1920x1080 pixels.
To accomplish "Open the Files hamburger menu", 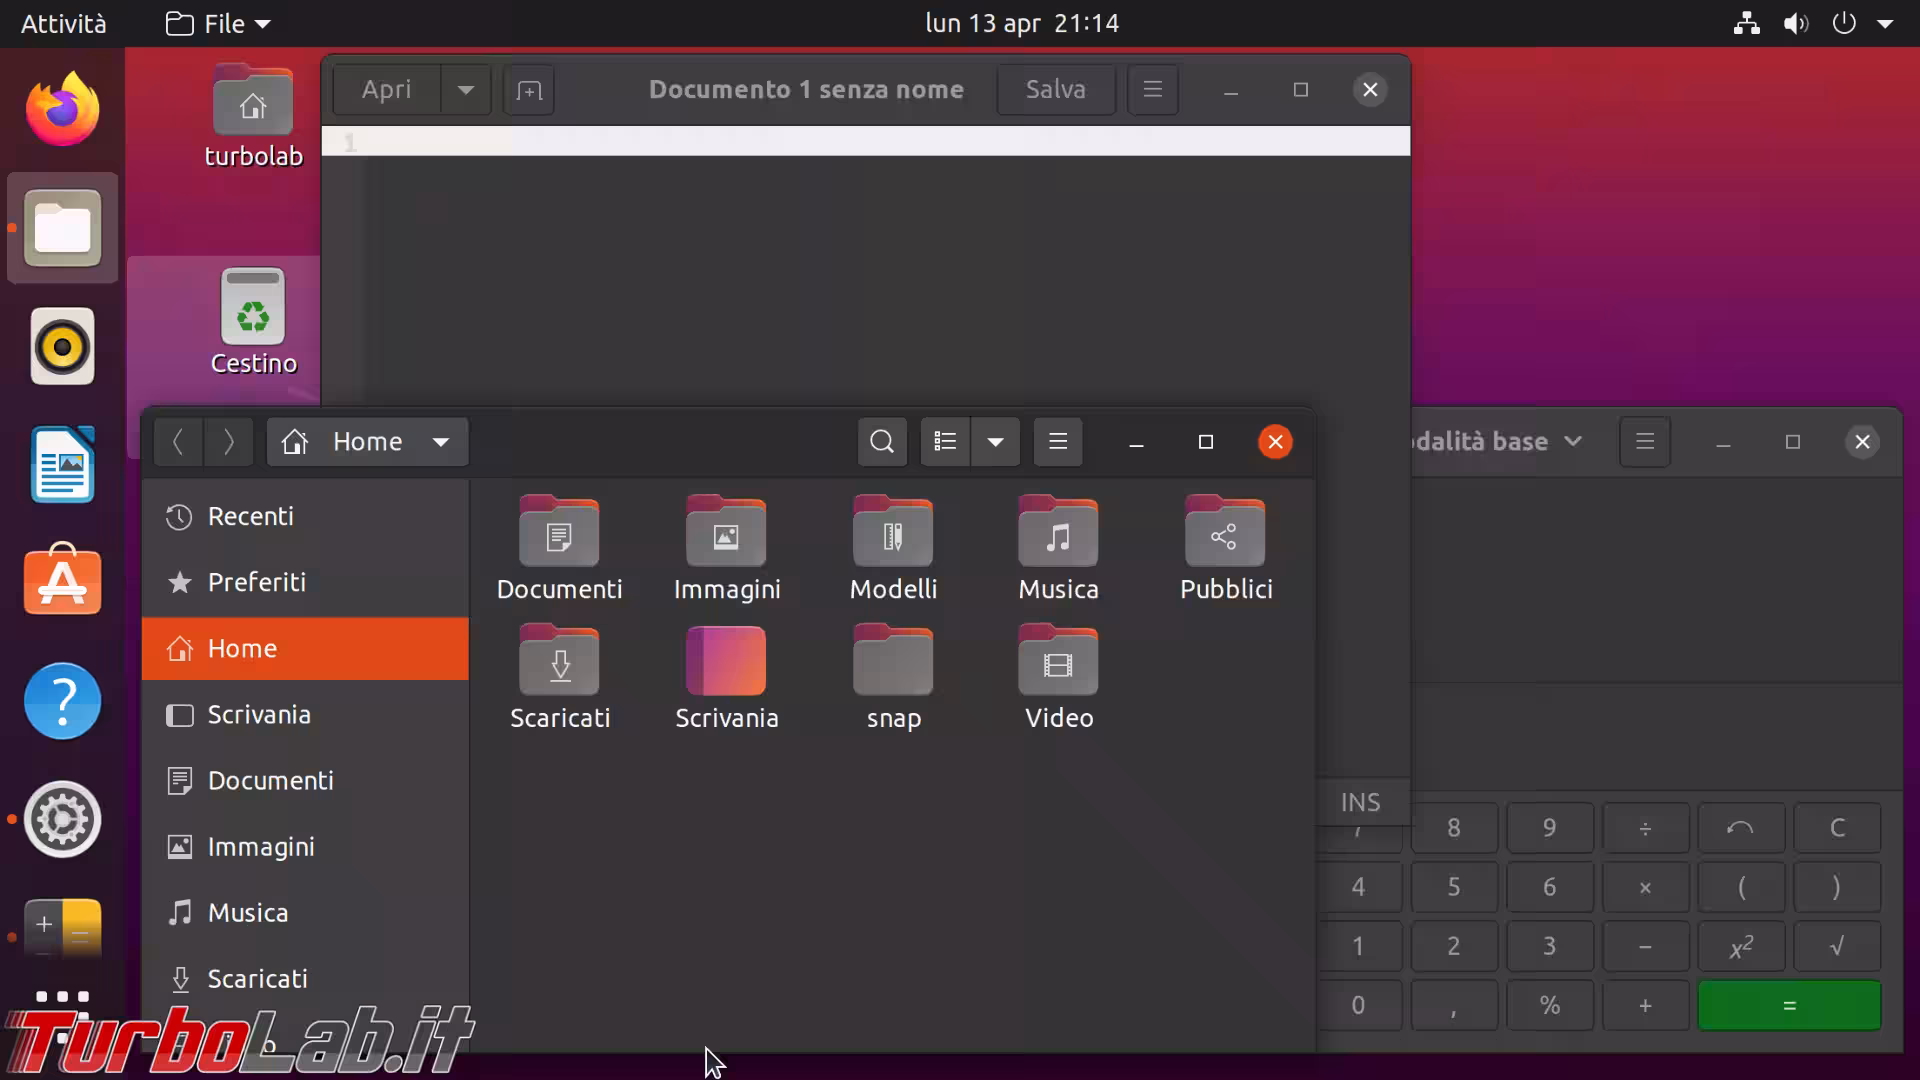I will (1058, 442).
